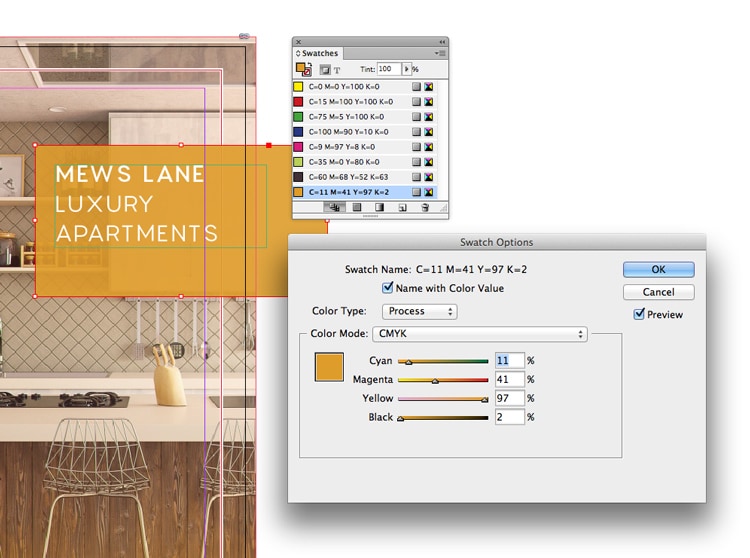Image resolution: width=750 pixels, height=558 pixels.
Task: Open the Tint slider arrow
Action: [x=407, y=69]
